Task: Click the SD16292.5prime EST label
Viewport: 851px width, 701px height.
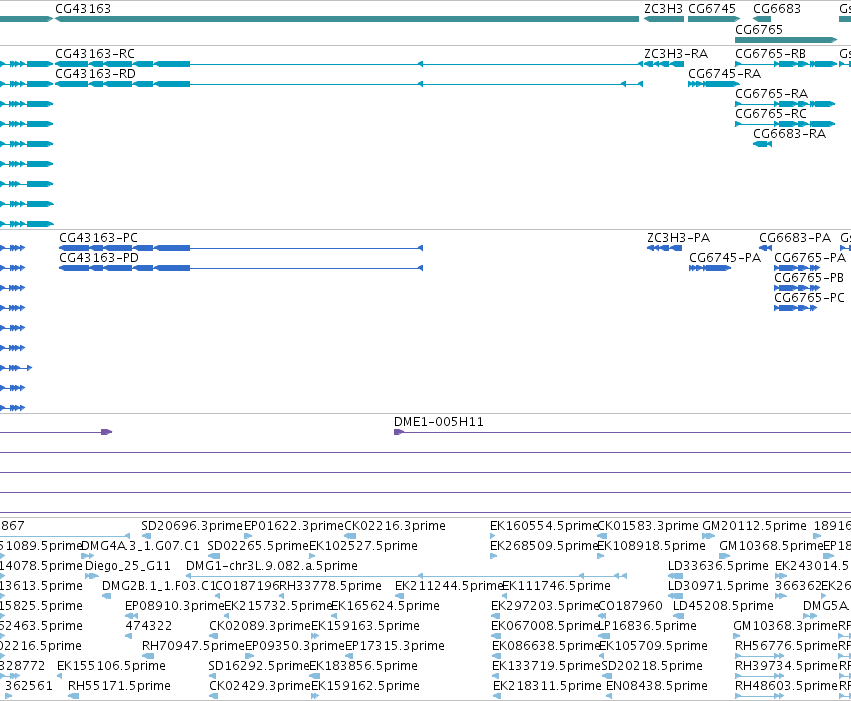Action: point(259,666)
